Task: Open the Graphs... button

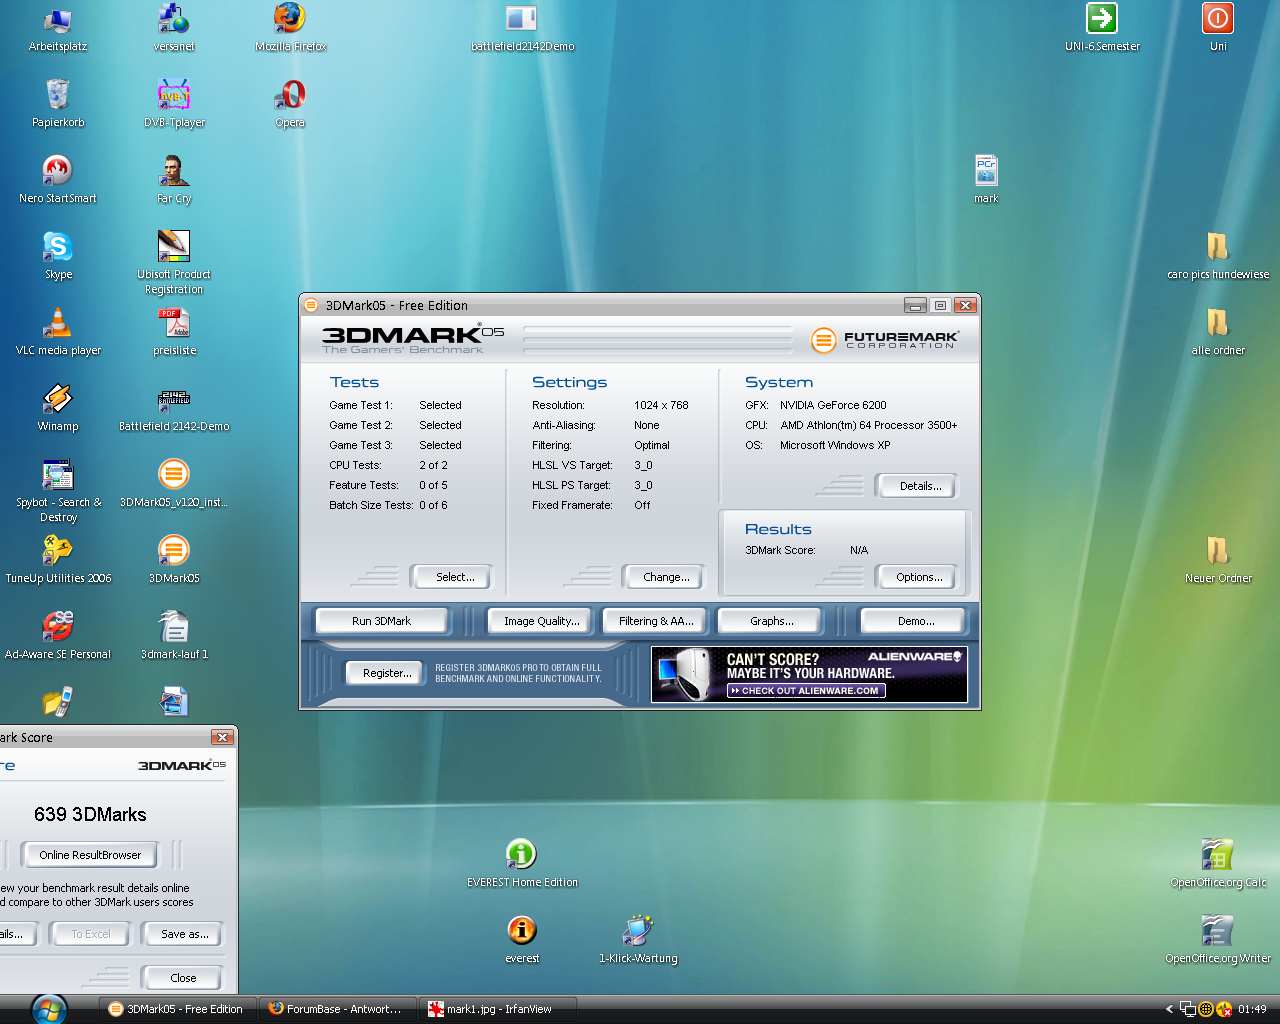Action: 772,621
